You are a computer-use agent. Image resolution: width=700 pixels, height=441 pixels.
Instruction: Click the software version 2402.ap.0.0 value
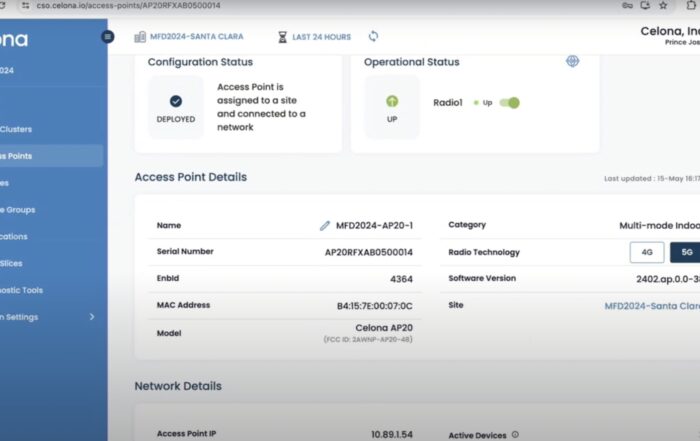coord(668,279)
